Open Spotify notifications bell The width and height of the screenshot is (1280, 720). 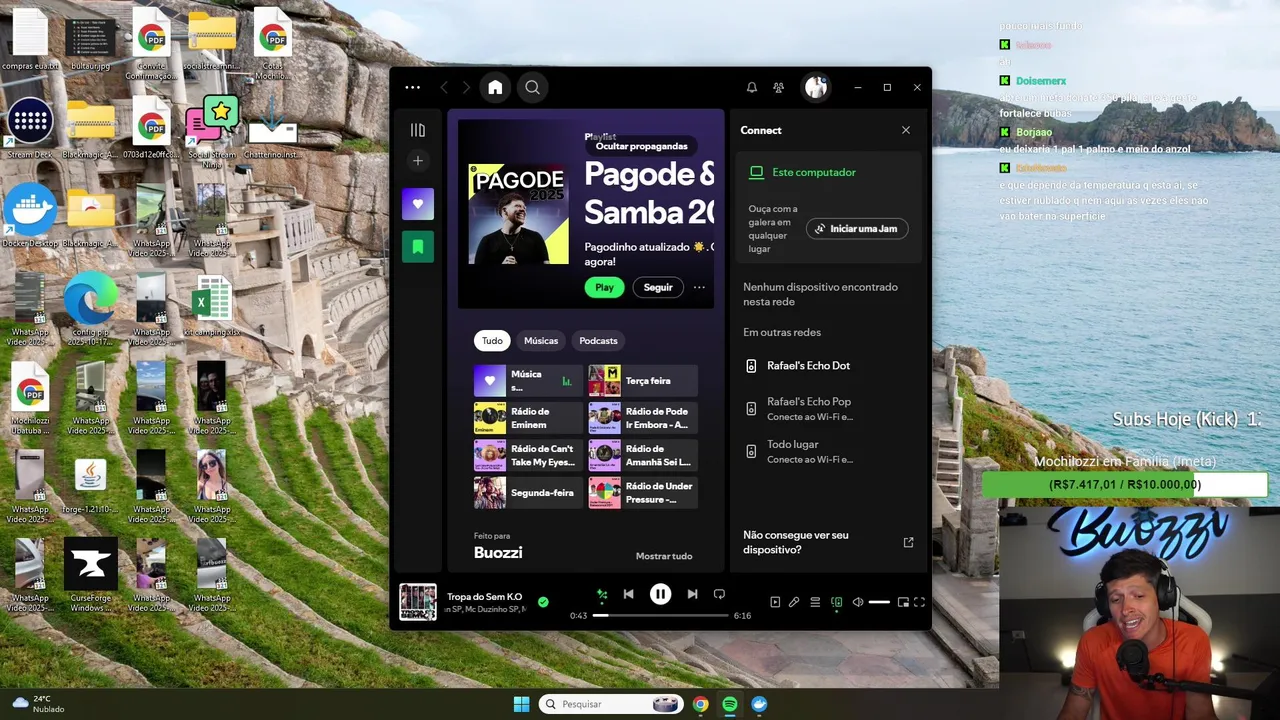coord(752,88)
